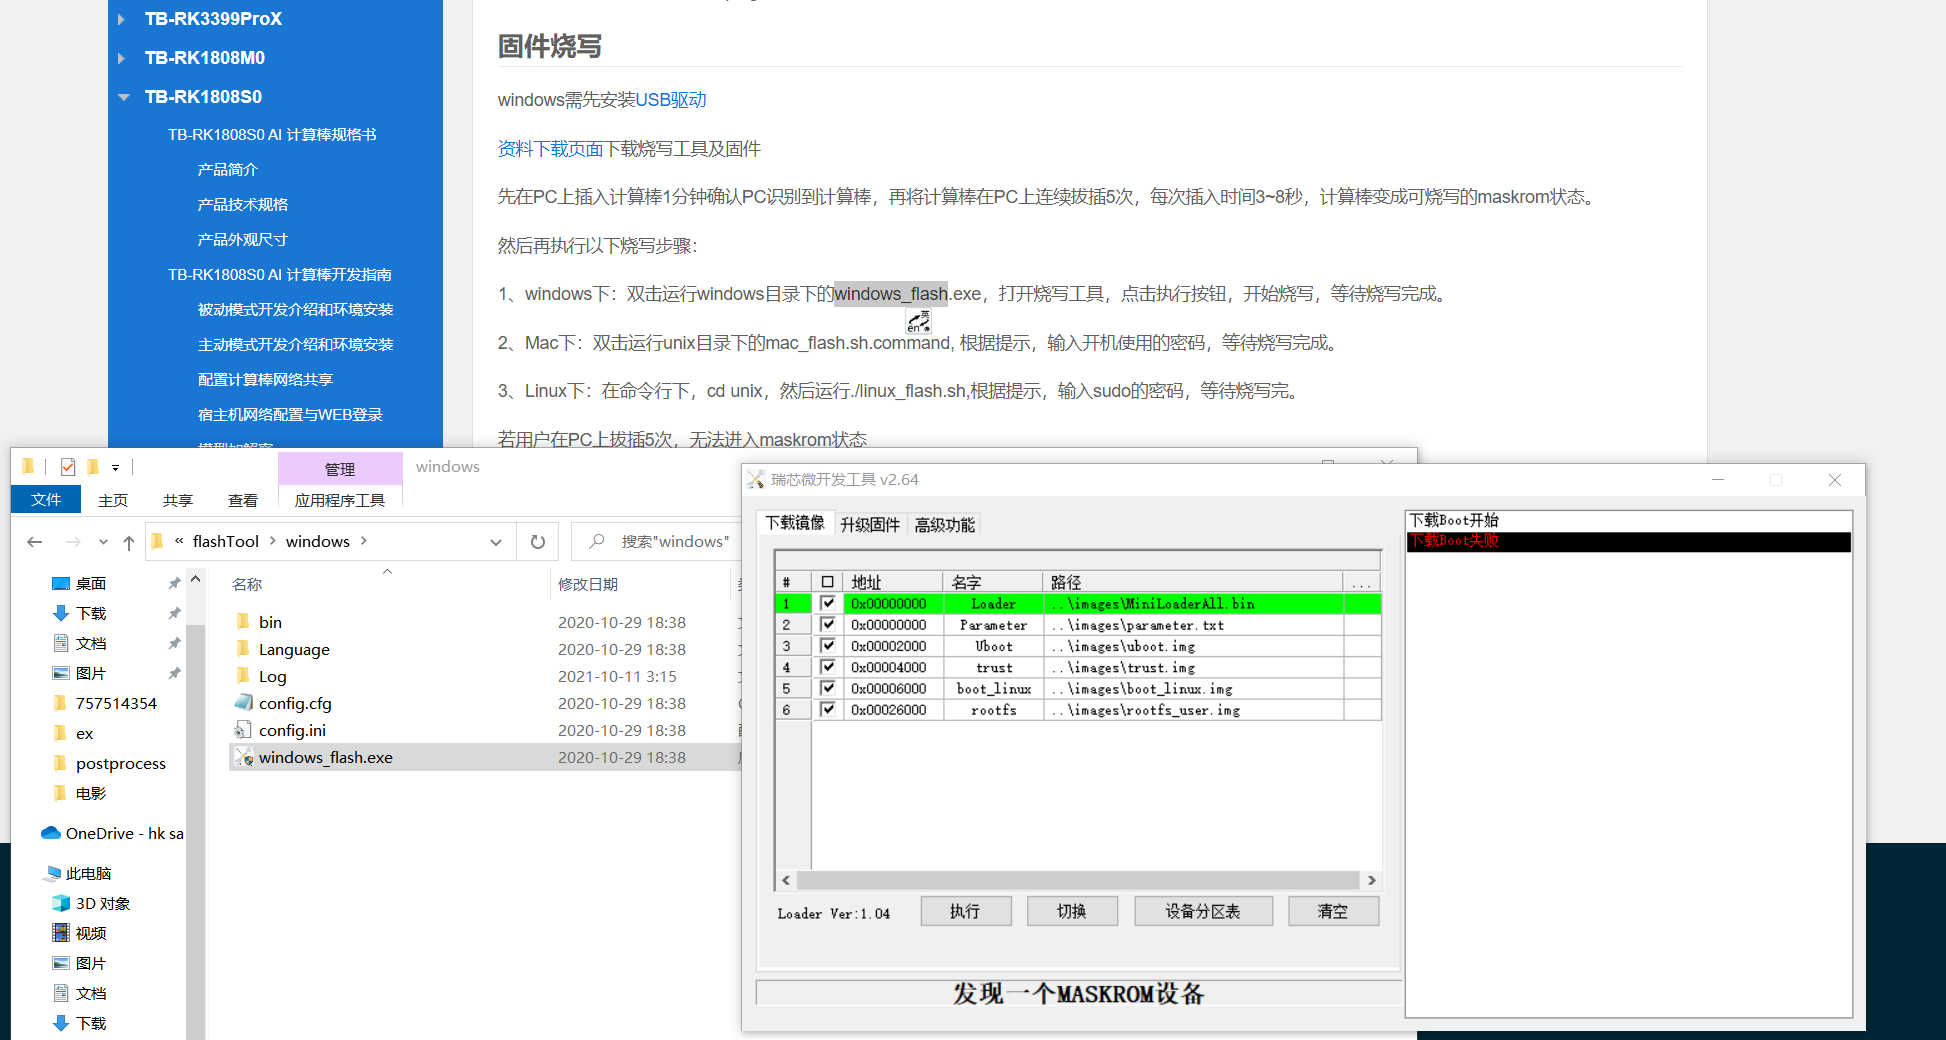The height and width of the screenshot is (1040, 1946).
Task: Expand the TB-RK3399ProX tree section
Action: [122, 19]
